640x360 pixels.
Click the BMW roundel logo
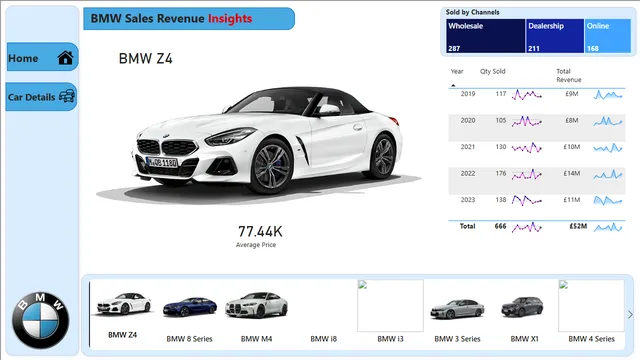40,320
